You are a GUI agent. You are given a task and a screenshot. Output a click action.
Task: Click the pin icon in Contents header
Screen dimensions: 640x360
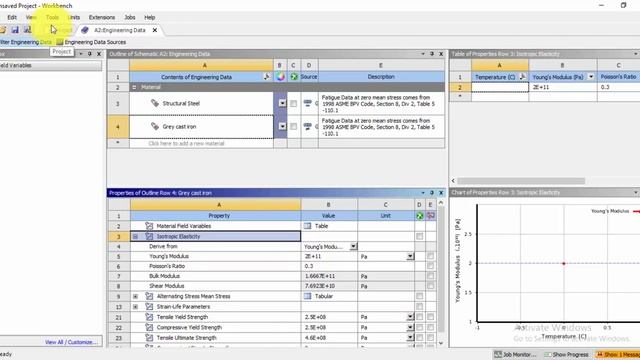(267, 77)
